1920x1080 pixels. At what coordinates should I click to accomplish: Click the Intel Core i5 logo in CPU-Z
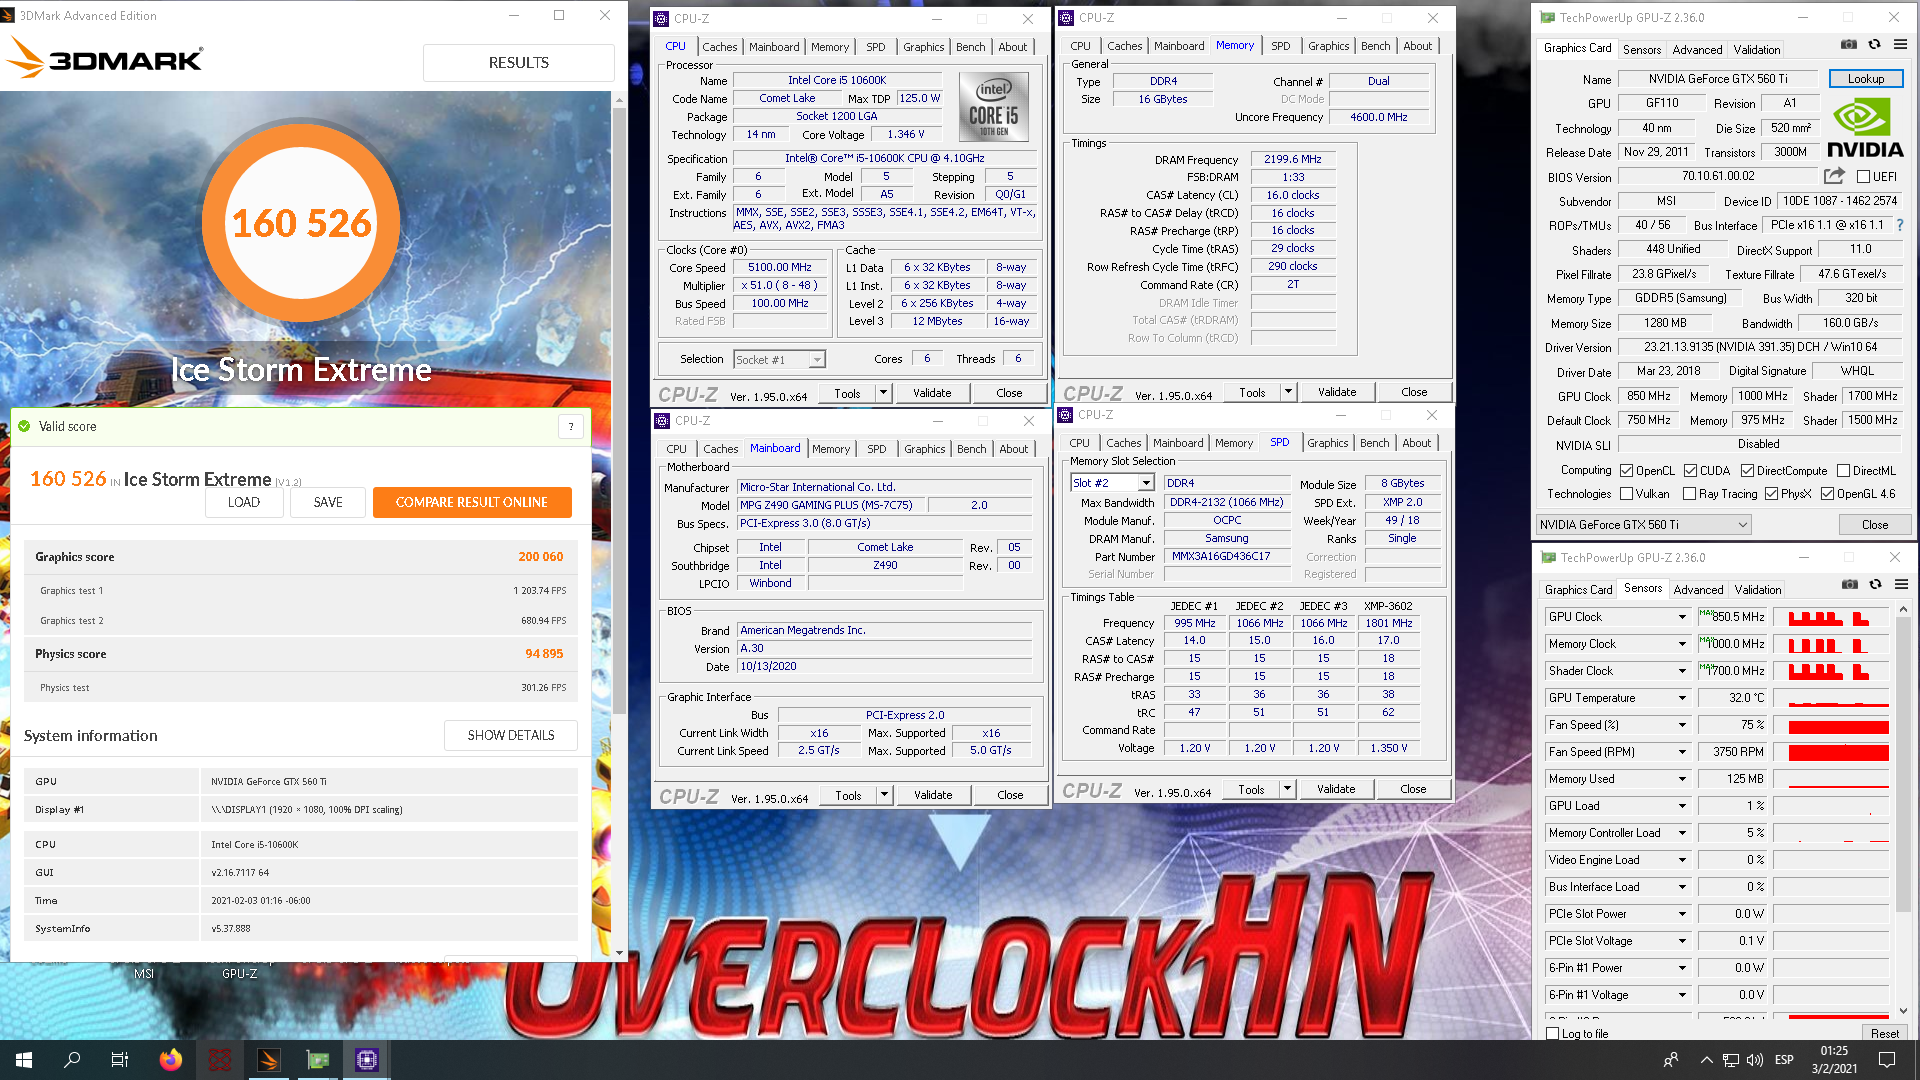[993, 106]
